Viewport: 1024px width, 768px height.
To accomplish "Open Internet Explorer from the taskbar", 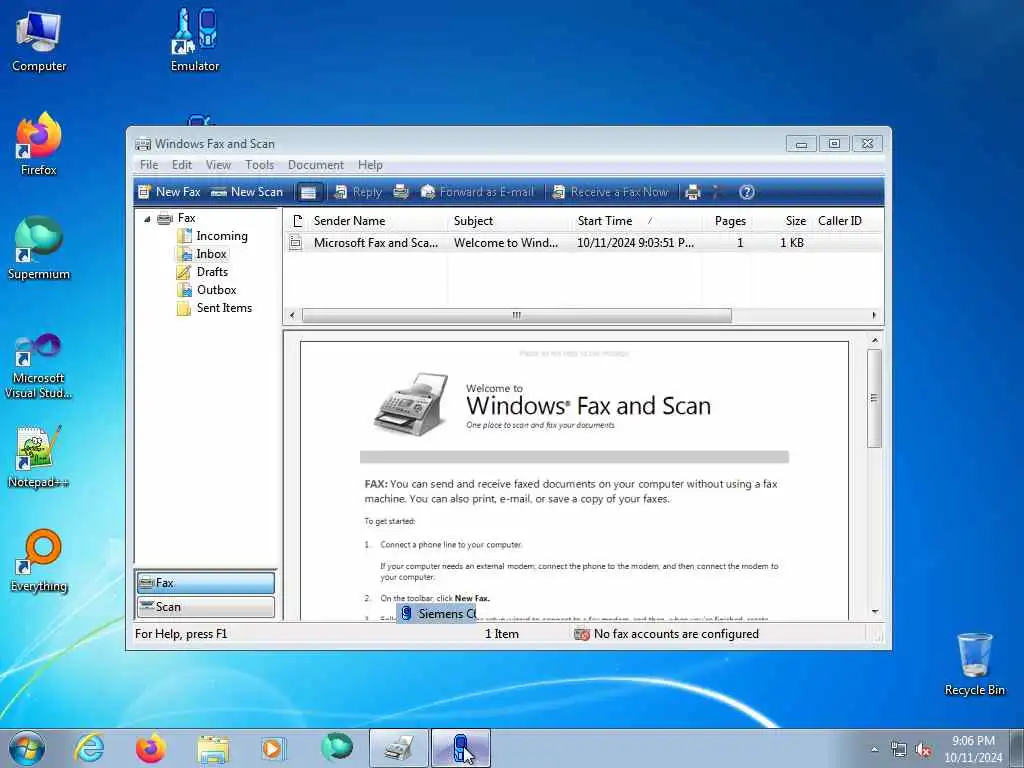I will 89,748.
